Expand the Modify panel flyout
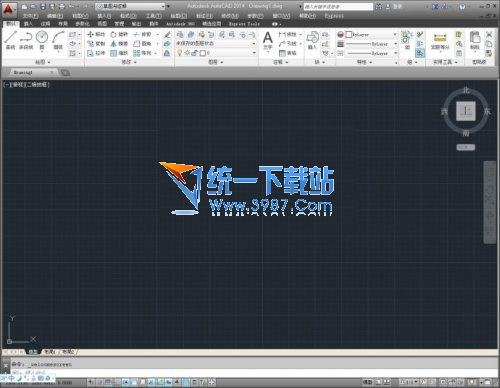This screenshot has height=388, width=500. pos(129,62)
